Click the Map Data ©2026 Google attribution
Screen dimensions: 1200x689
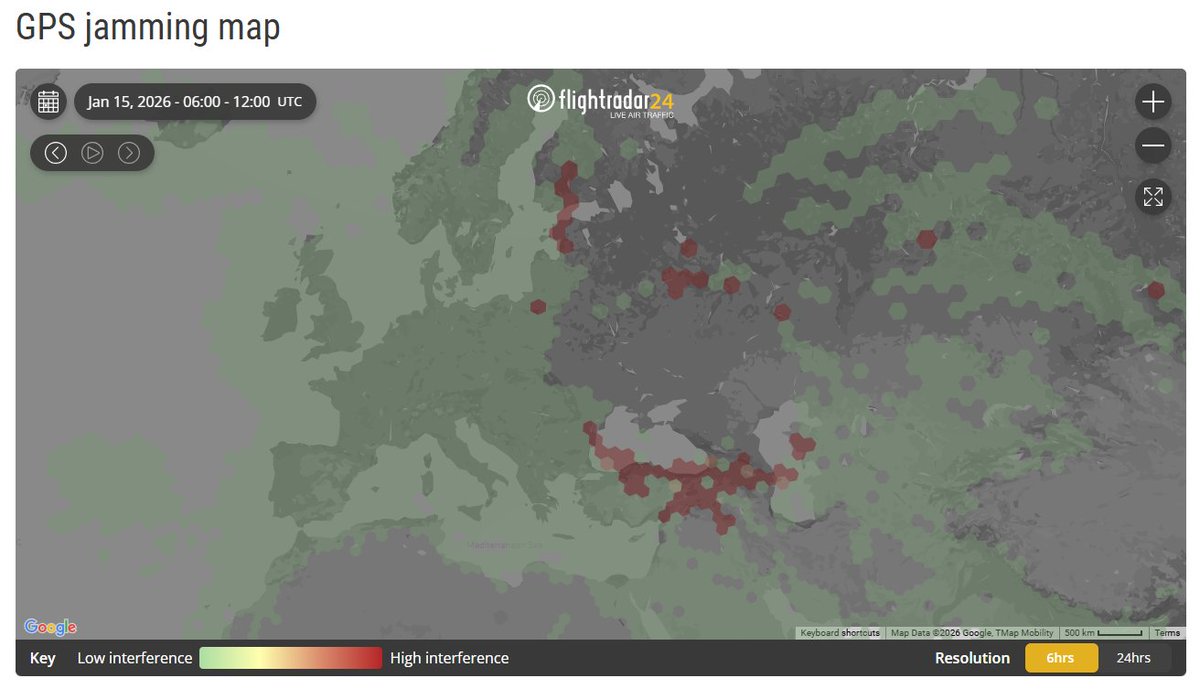[972, 633]
